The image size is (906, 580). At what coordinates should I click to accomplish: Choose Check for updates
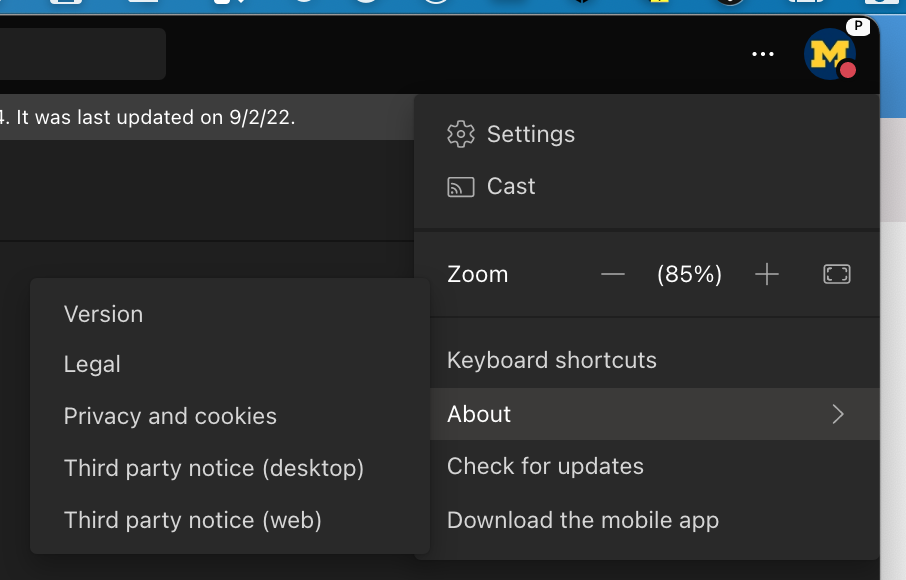tap(545, 466)
